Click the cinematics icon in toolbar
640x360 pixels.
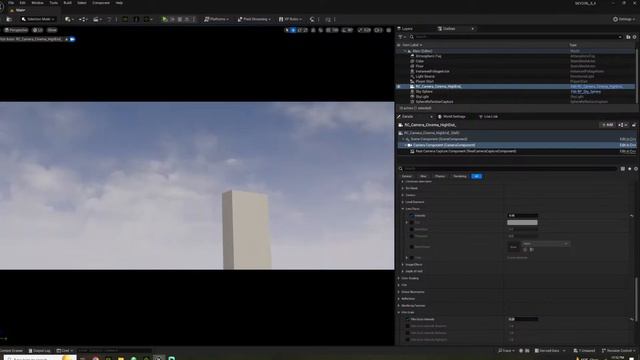pyautogui.click(x=97, y=19)
